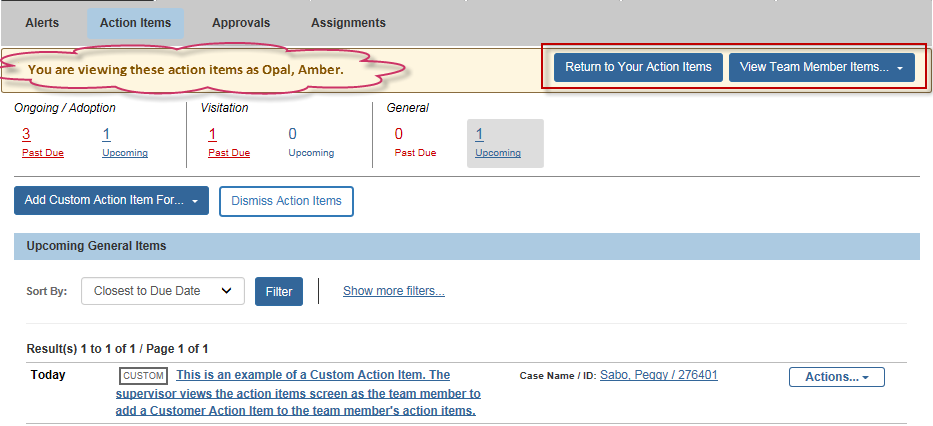This screenshot has width=933, height=426.
Task: Click Return to Your Action Items button
Action: coord(638,67)
